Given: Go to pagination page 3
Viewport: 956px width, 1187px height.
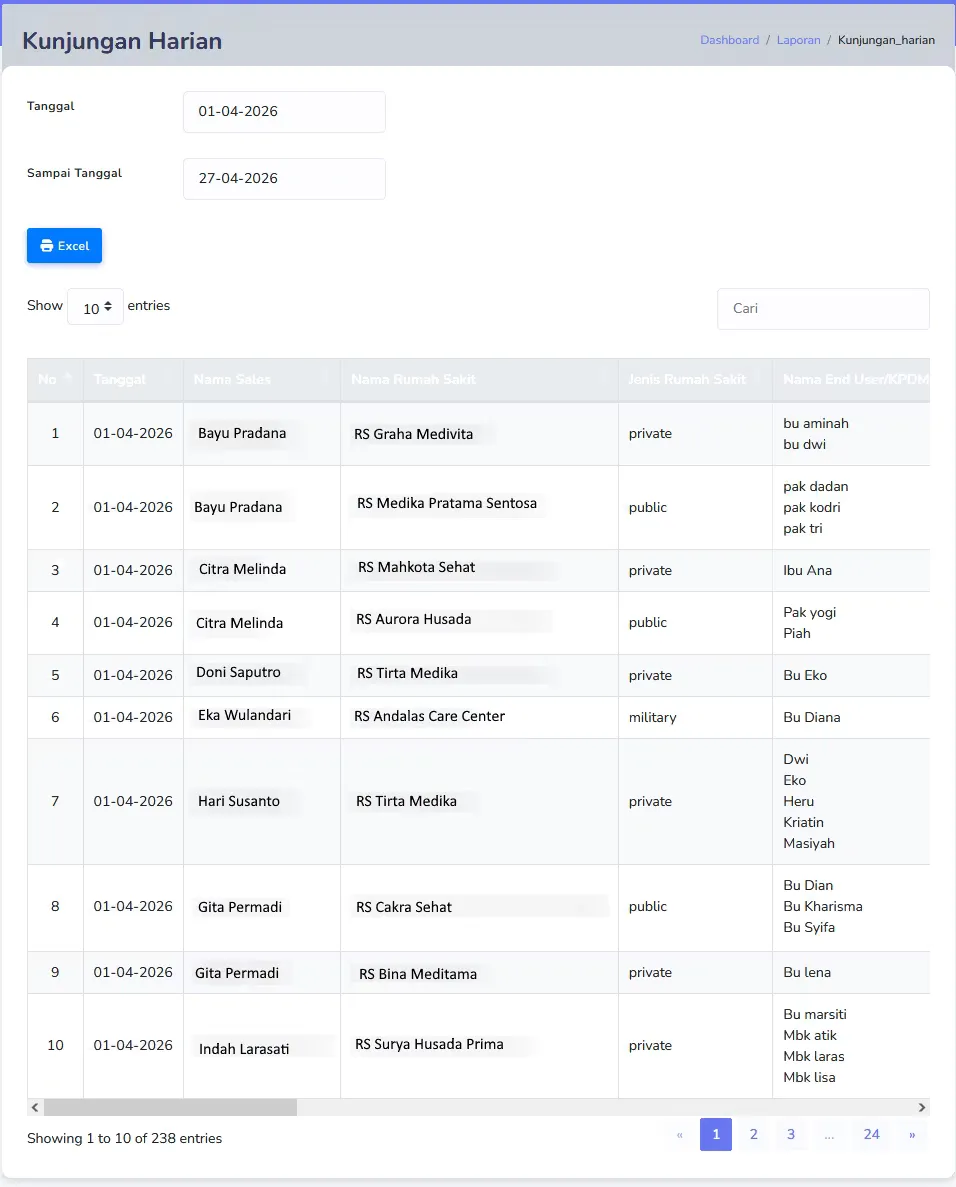Looking at the screenshot, I should click(791, 1134).
